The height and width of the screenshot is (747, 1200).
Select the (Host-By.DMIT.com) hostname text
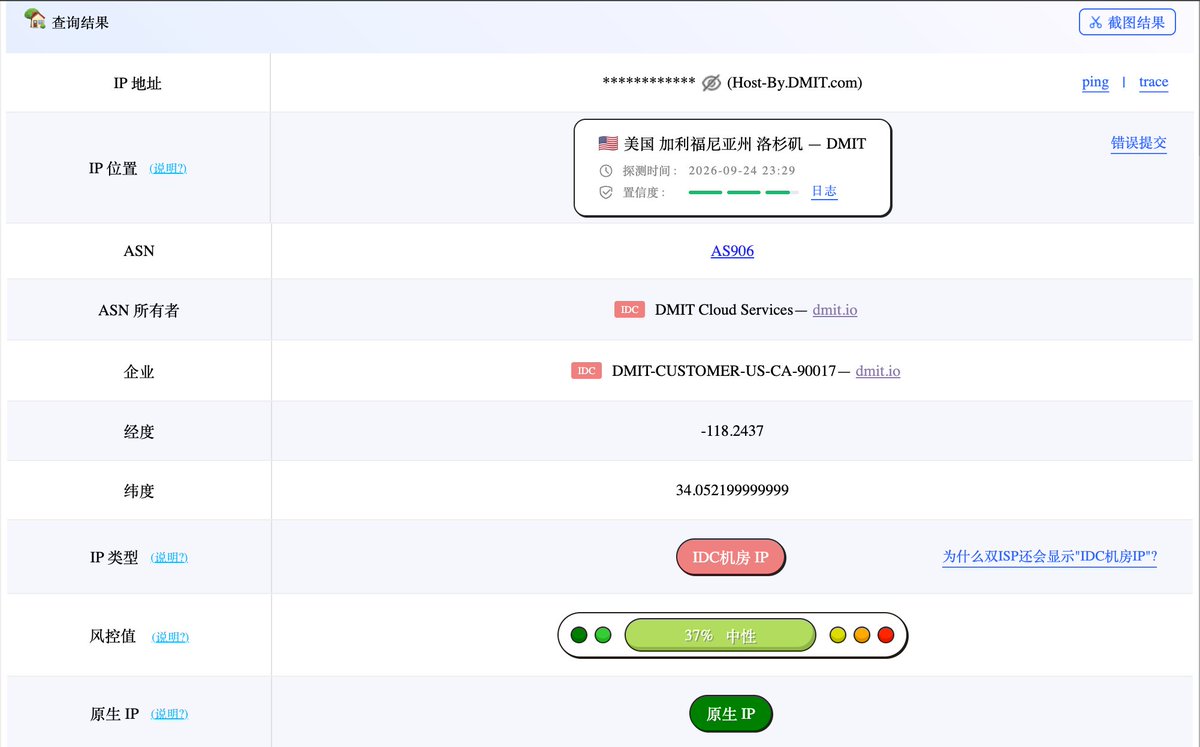click(795, 83)
